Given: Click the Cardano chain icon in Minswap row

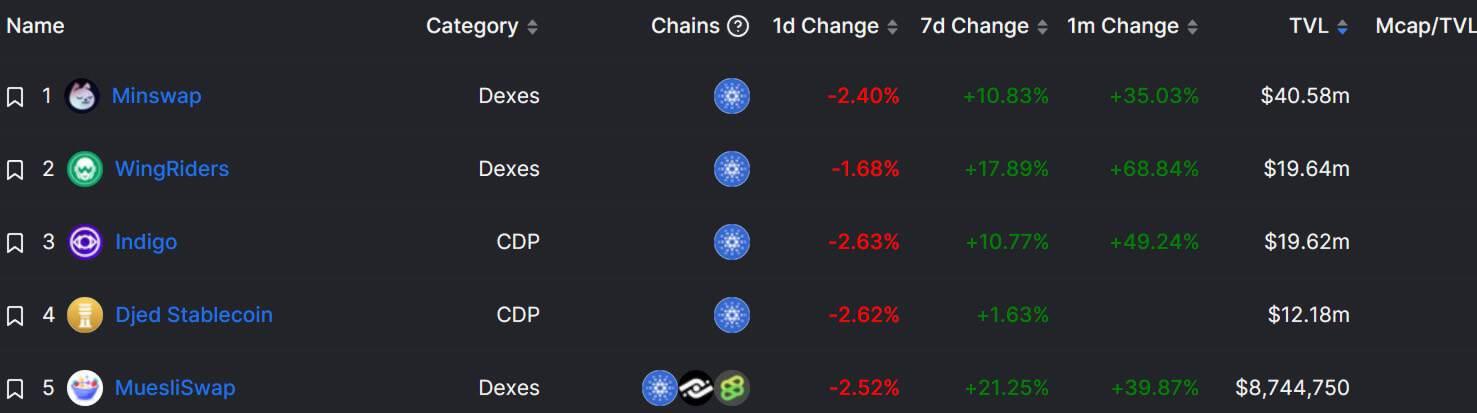Looking at the screenshot, I should point(731,96).
